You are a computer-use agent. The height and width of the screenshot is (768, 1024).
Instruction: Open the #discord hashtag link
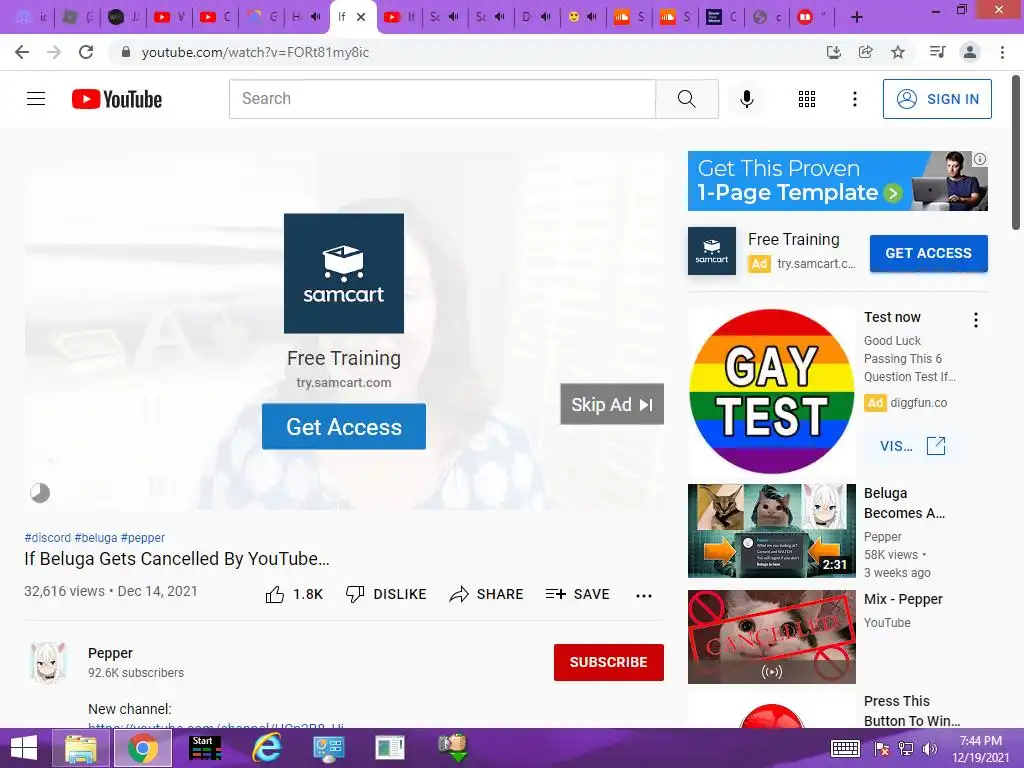48,537
